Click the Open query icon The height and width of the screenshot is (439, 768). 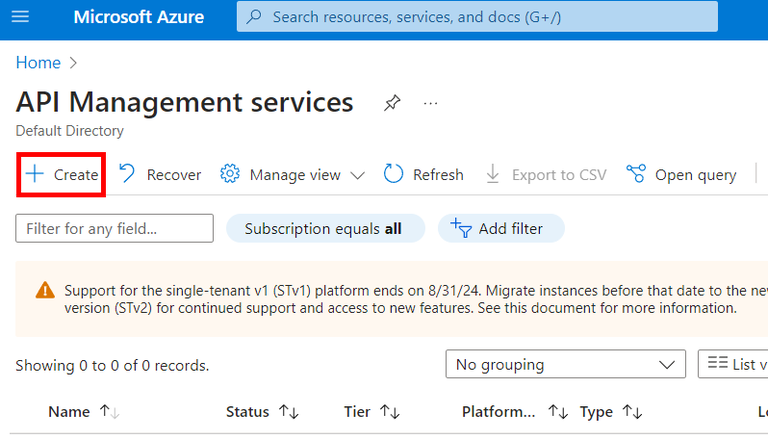[x=636, y=174]
